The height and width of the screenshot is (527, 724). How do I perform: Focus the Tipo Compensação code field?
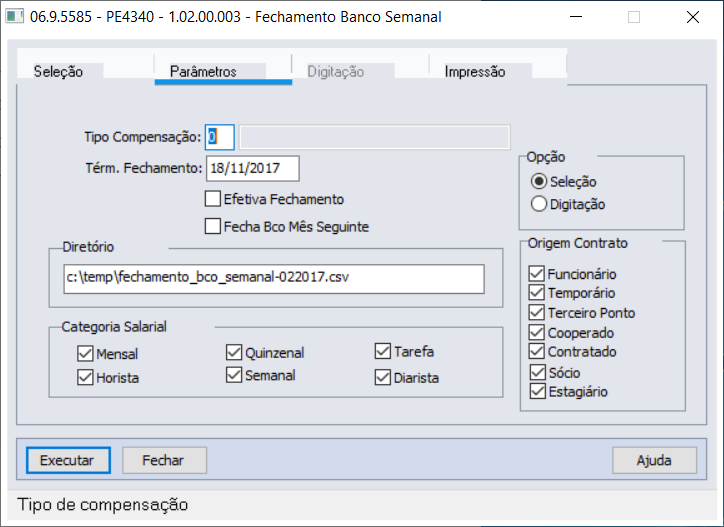coord(220,137)
